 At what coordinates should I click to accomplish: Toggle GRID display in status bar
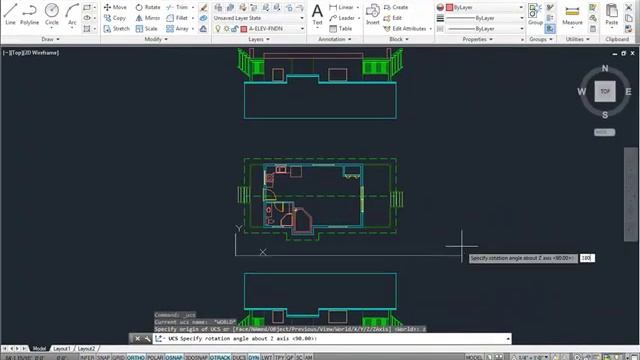118,357
